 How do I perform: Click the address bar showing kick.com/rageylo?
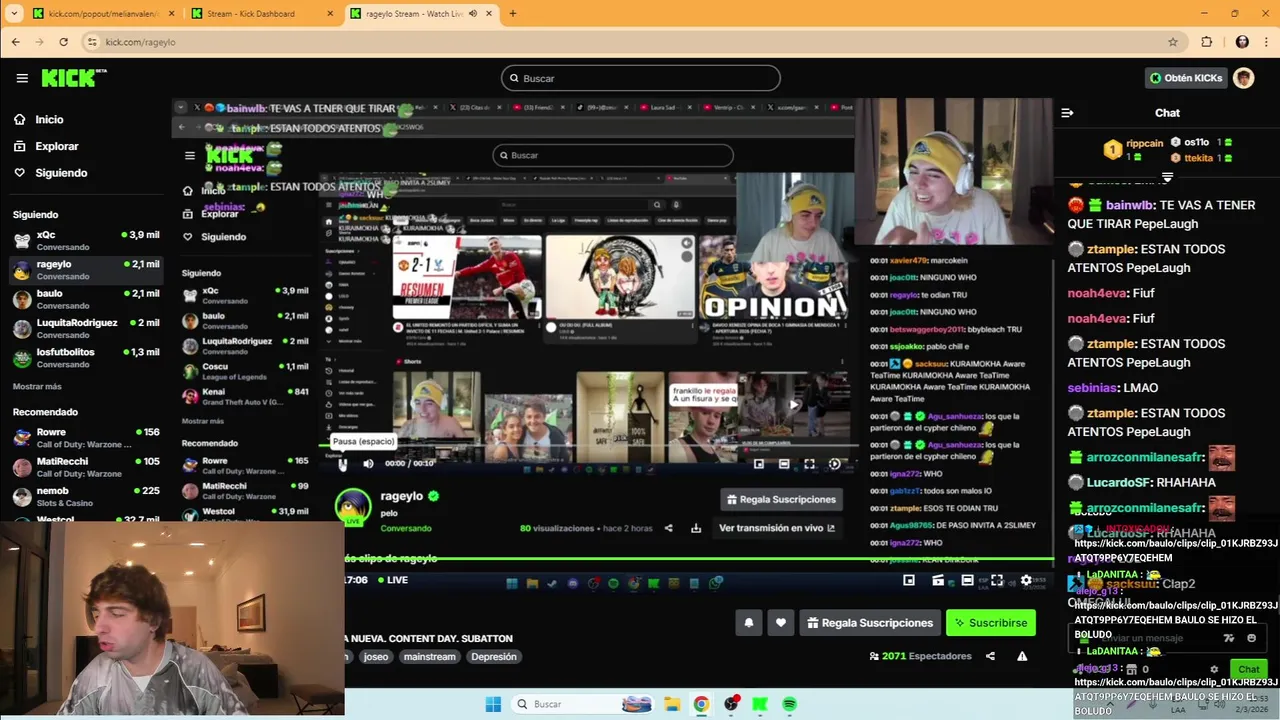point(630,42)
